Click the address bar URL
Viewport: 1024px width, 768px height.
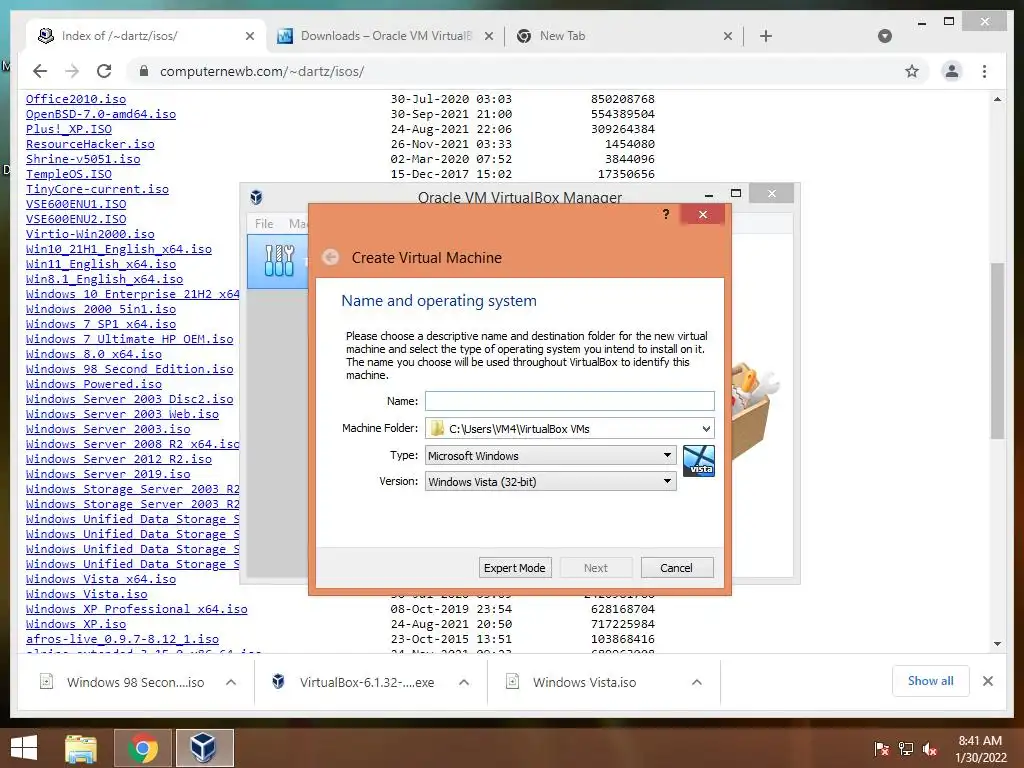[x=262, y=71]
